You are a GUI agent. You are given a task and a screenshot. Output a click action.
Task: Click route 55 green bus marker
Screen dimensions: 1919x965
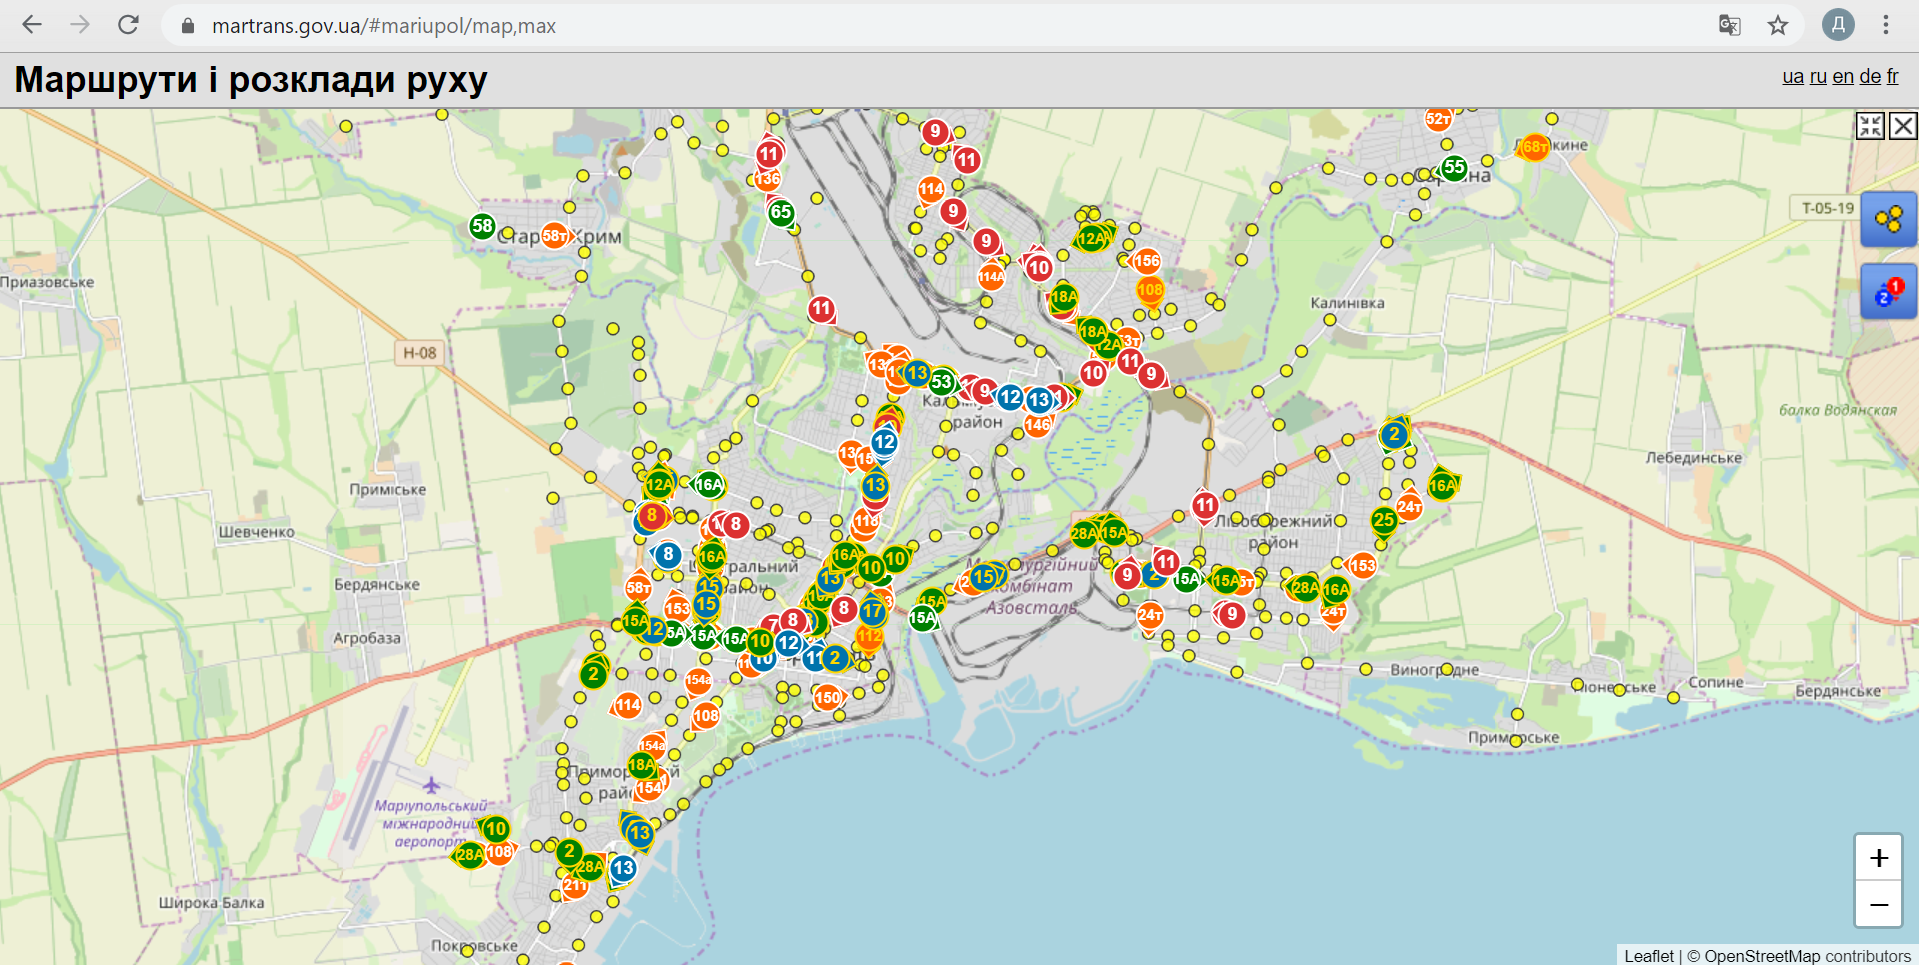pos(1454,168)
